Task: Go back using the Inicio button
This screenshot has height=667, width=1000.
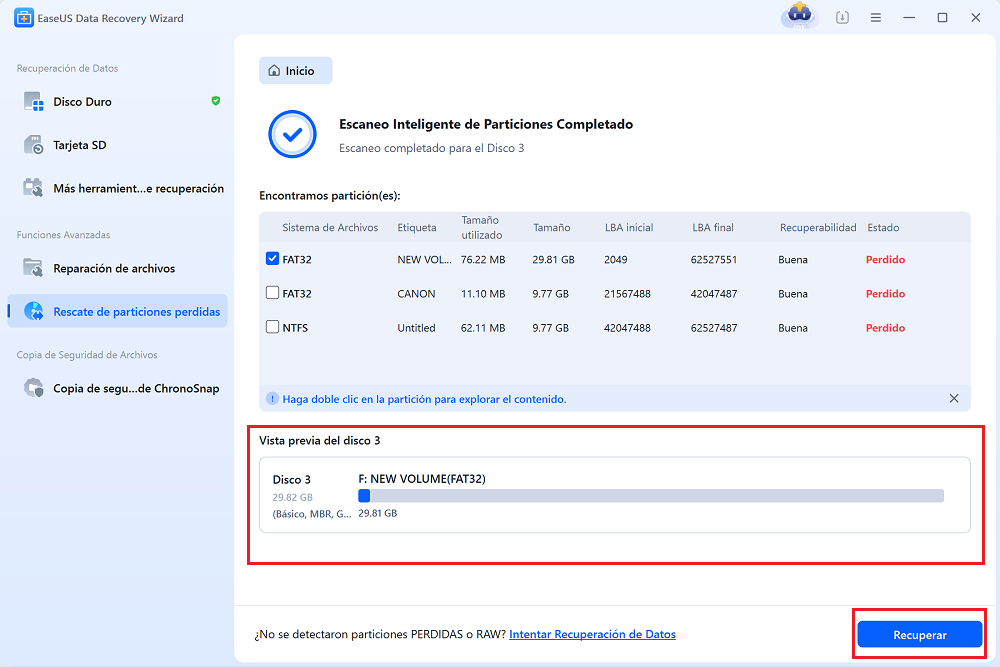Action: click(x=295, y=71)
